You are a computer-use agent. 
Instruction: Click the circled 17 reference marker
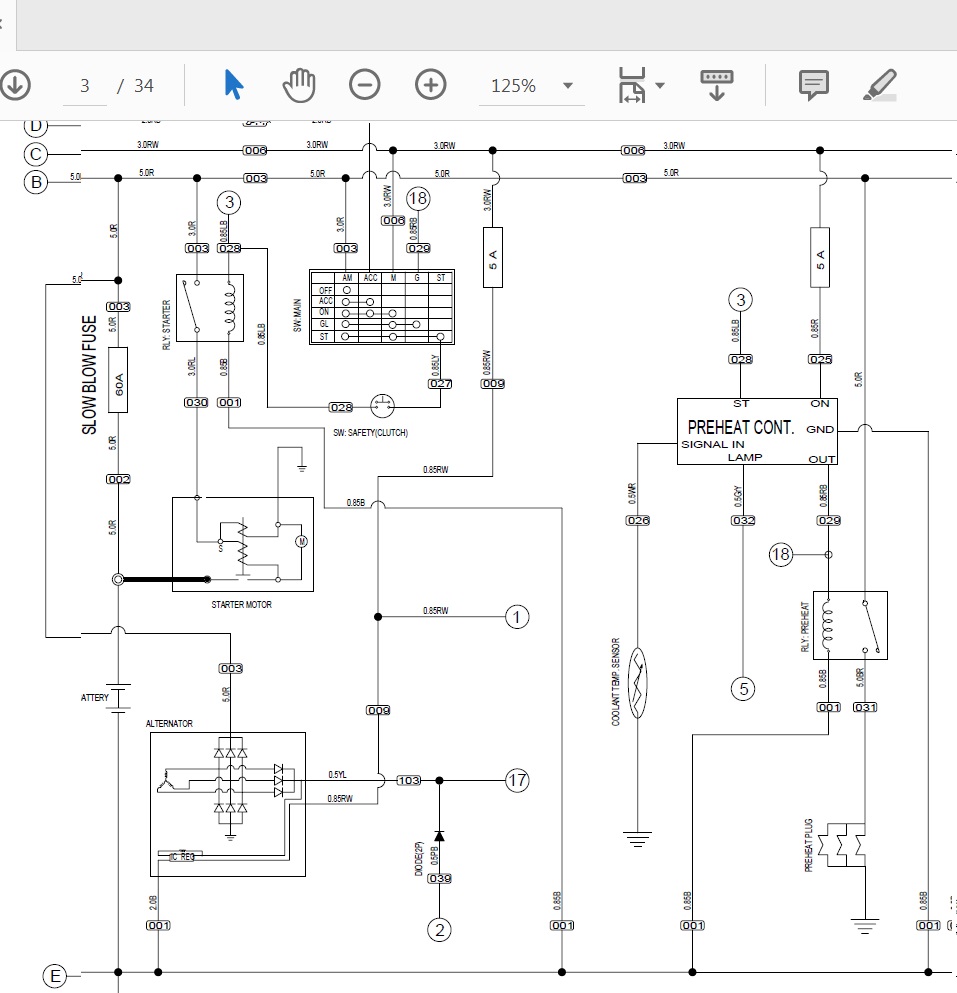(x=516, y=780)
